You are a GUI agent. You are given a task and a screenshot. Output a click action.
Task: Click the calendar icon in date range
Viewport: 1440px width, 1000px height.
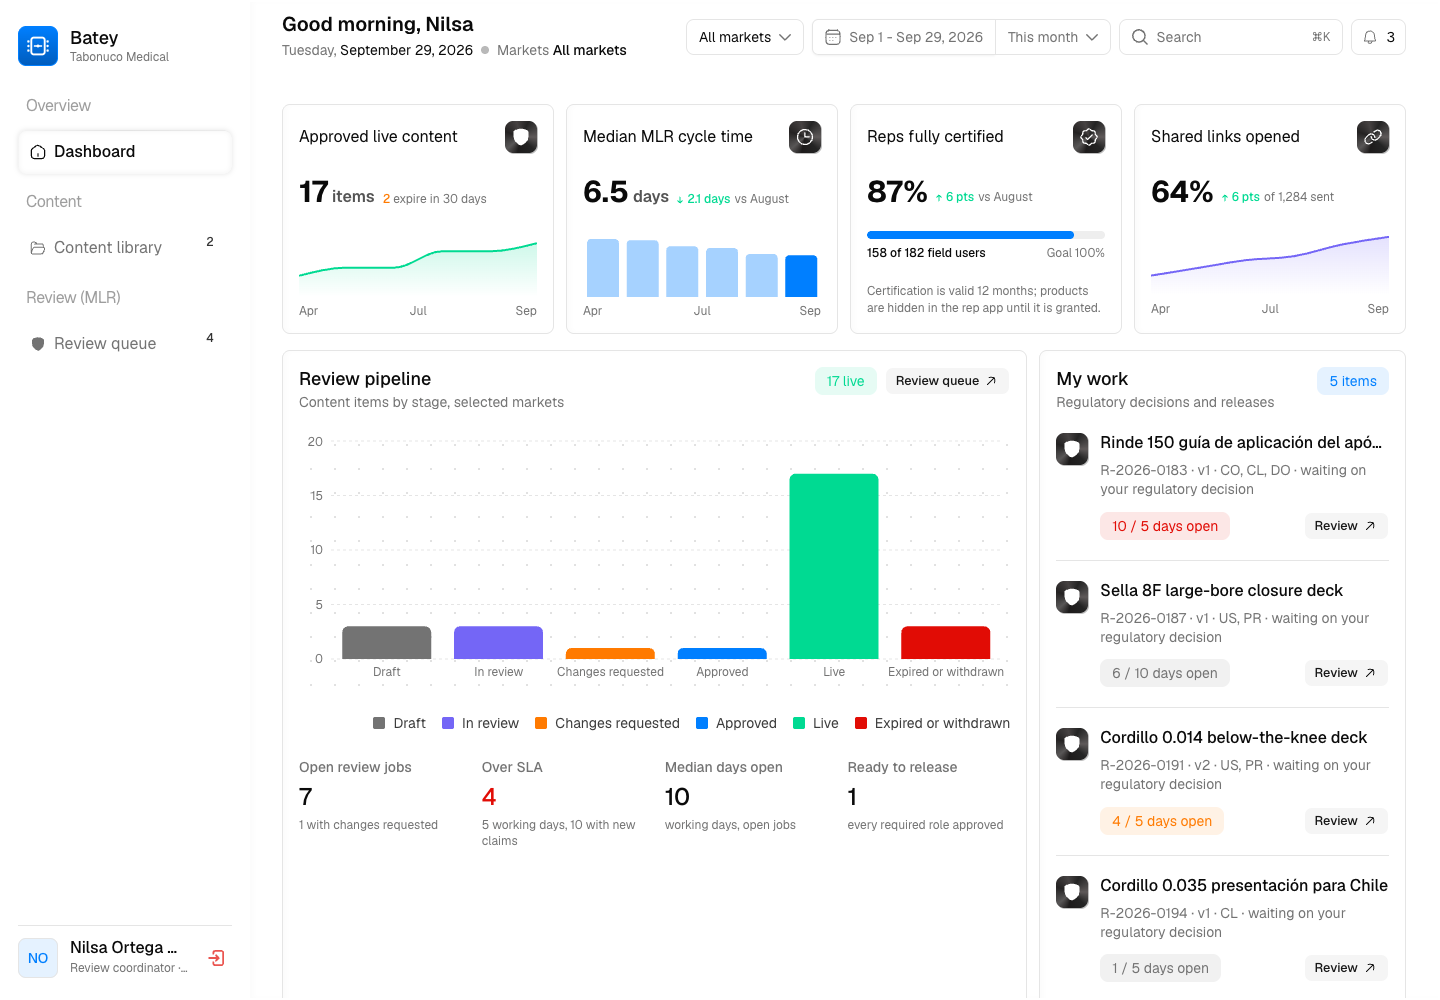[833, 37]
